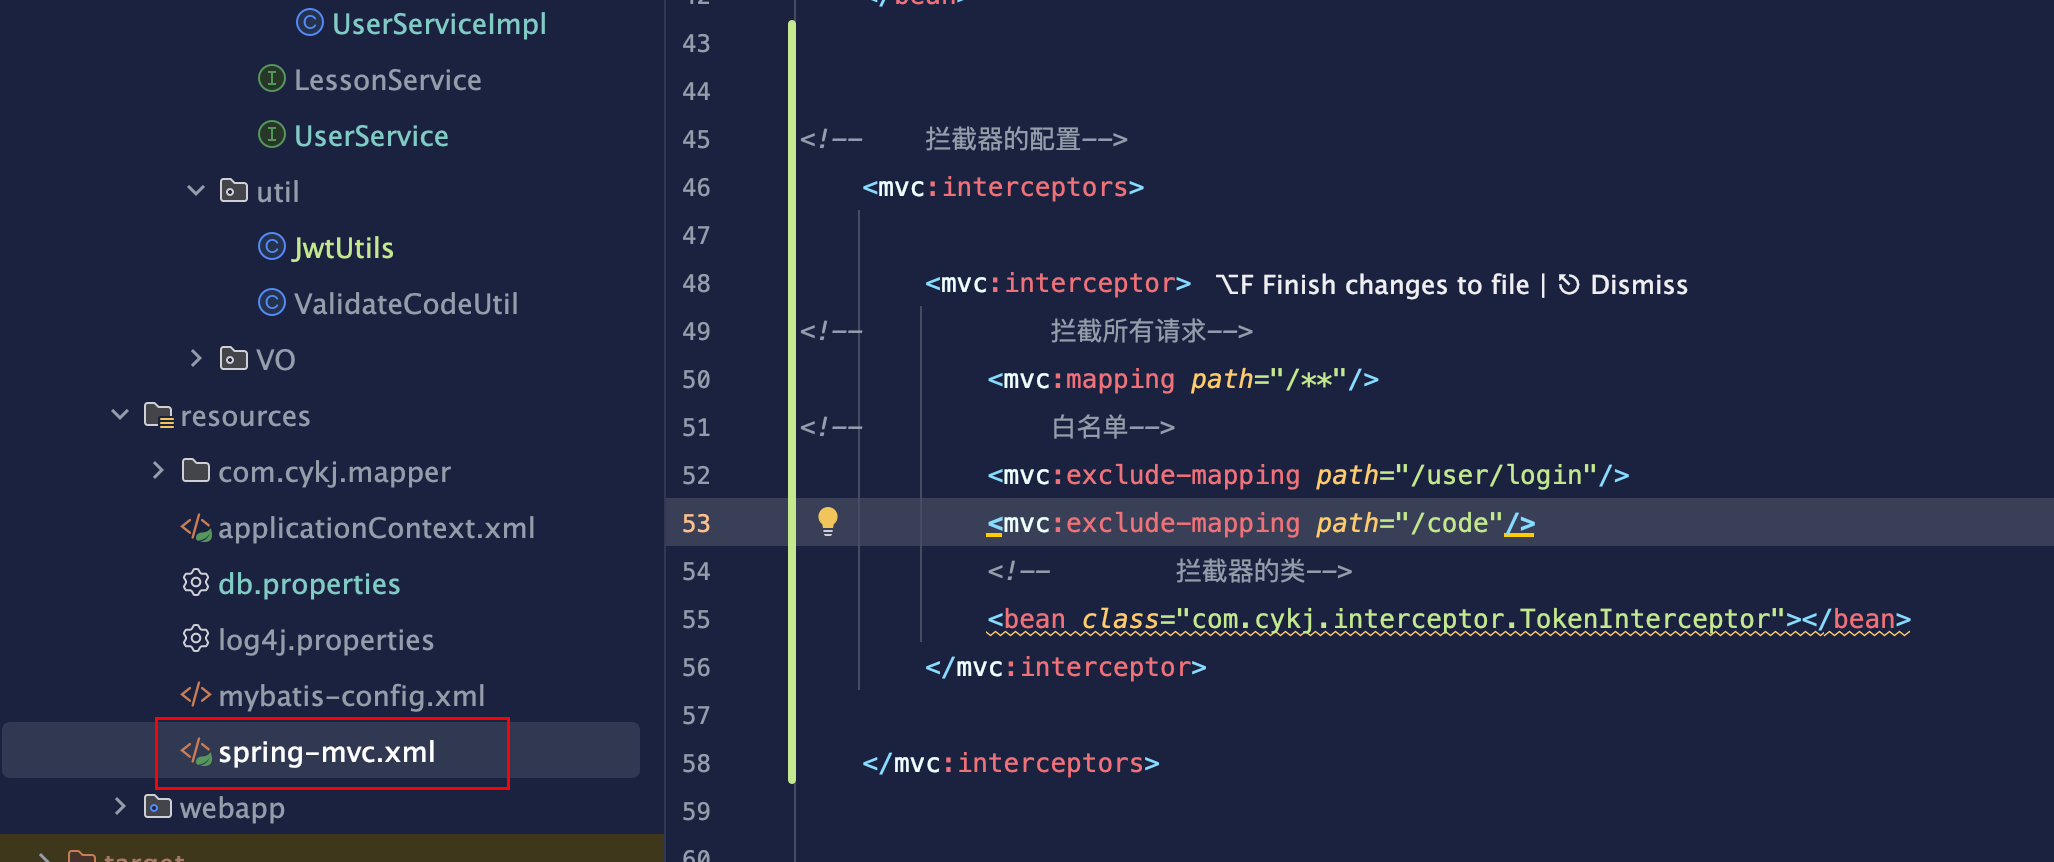Image resolution: width=2054 pixels, height=862 pixels.
Task: Open UserService interface file
Action: click(371, 135)
